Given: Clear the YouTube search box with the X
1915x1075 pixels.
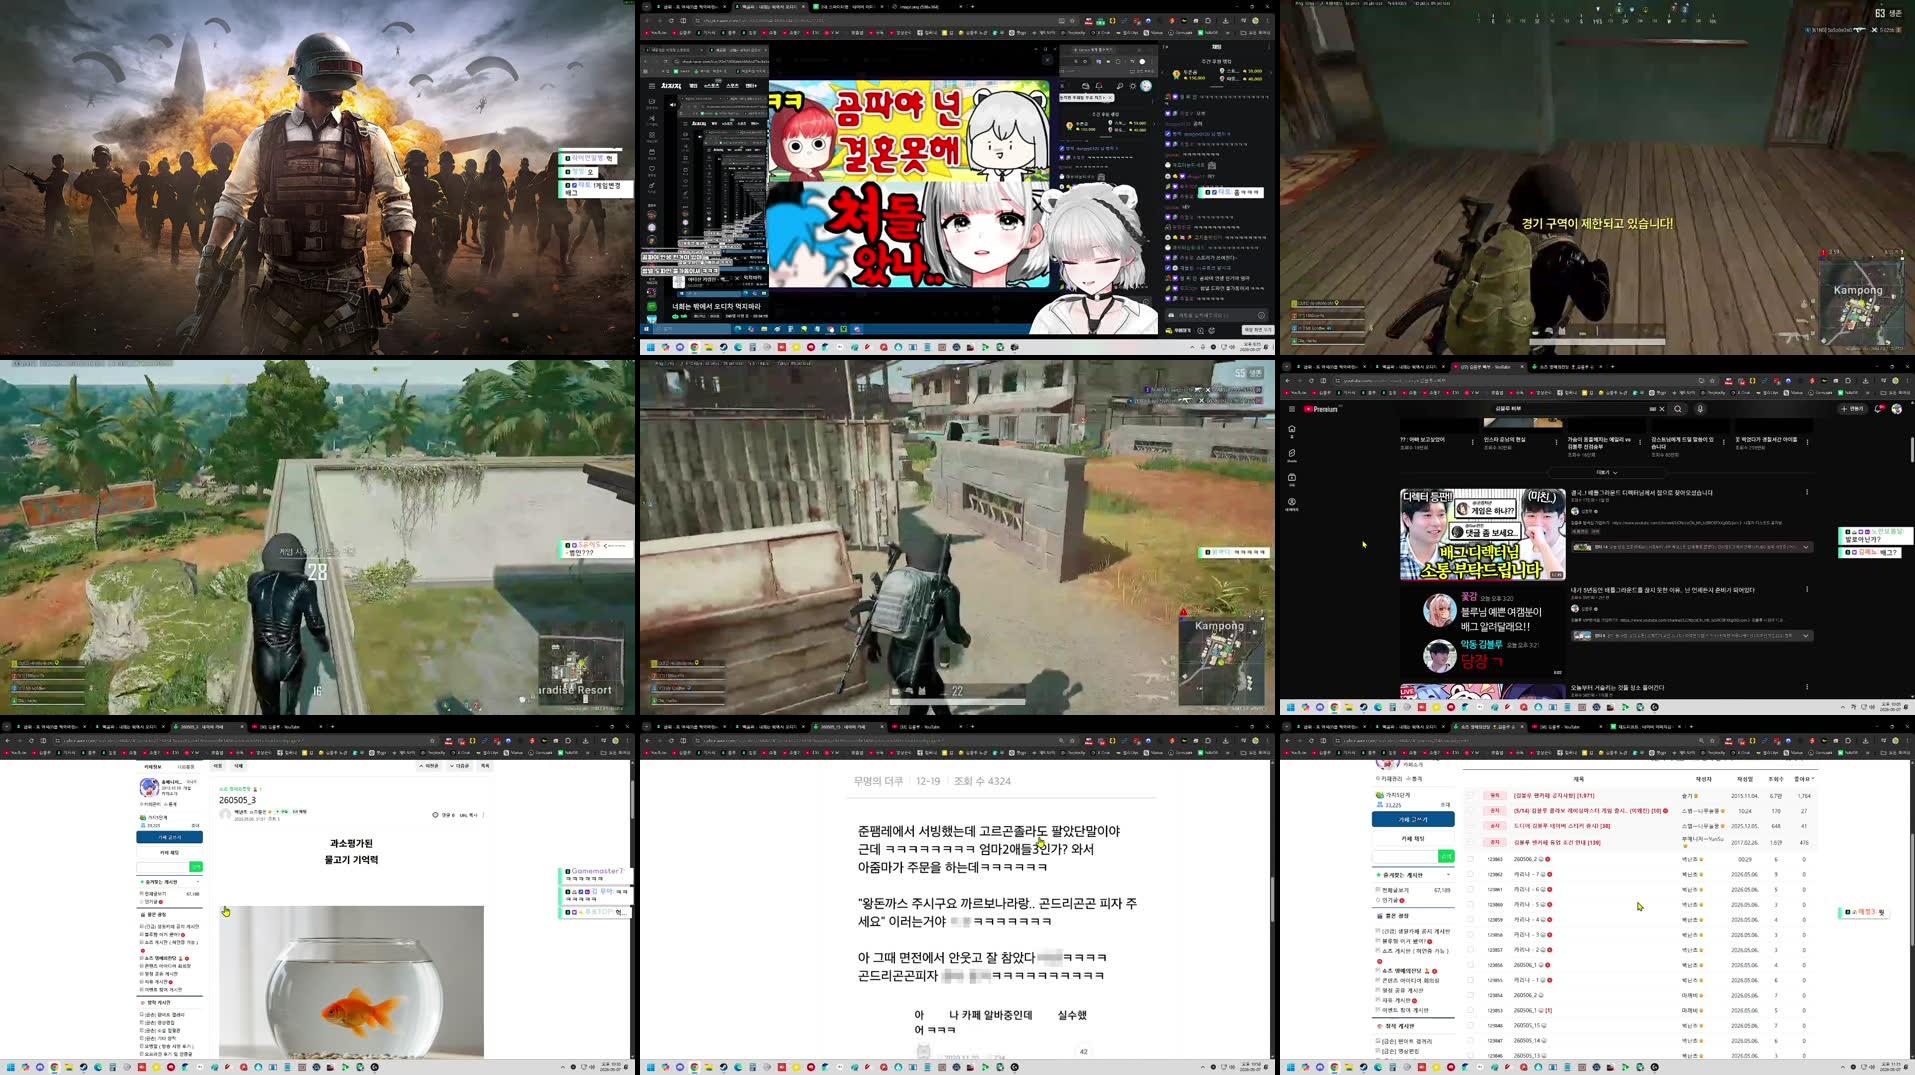Looking at the screenshot, I should [x=1662, y=409].
